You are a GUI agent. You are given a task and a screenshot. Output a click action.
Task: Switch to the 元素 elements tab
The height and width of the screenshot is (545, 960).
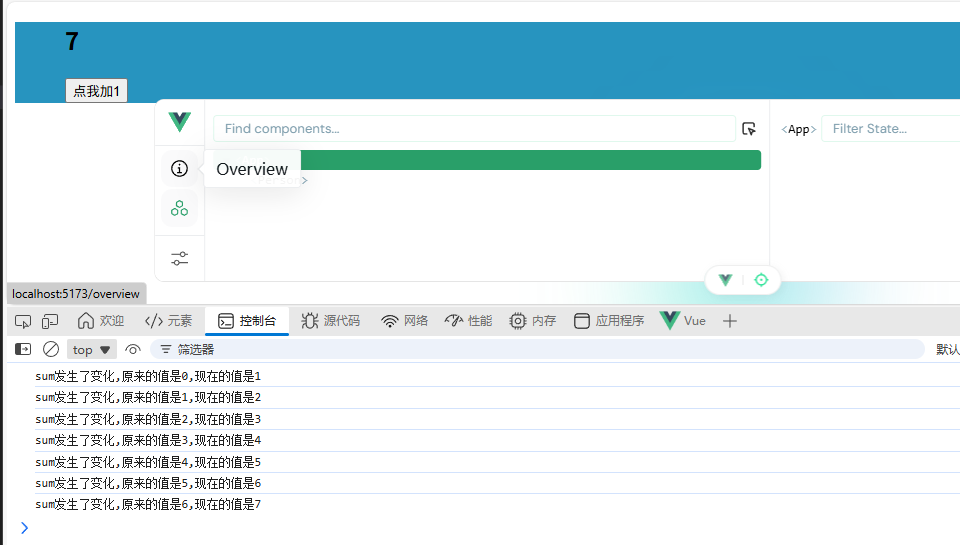pos(168,321)
